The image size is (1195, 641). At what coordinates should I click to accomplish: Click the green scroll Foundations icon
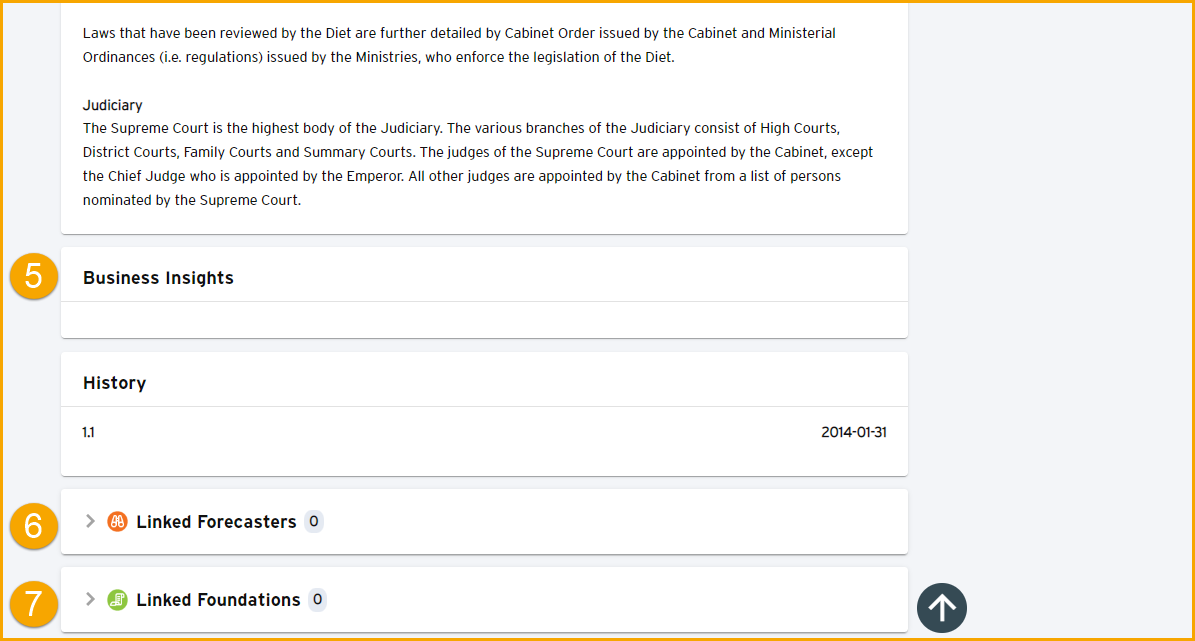click(x=117, y=600)
